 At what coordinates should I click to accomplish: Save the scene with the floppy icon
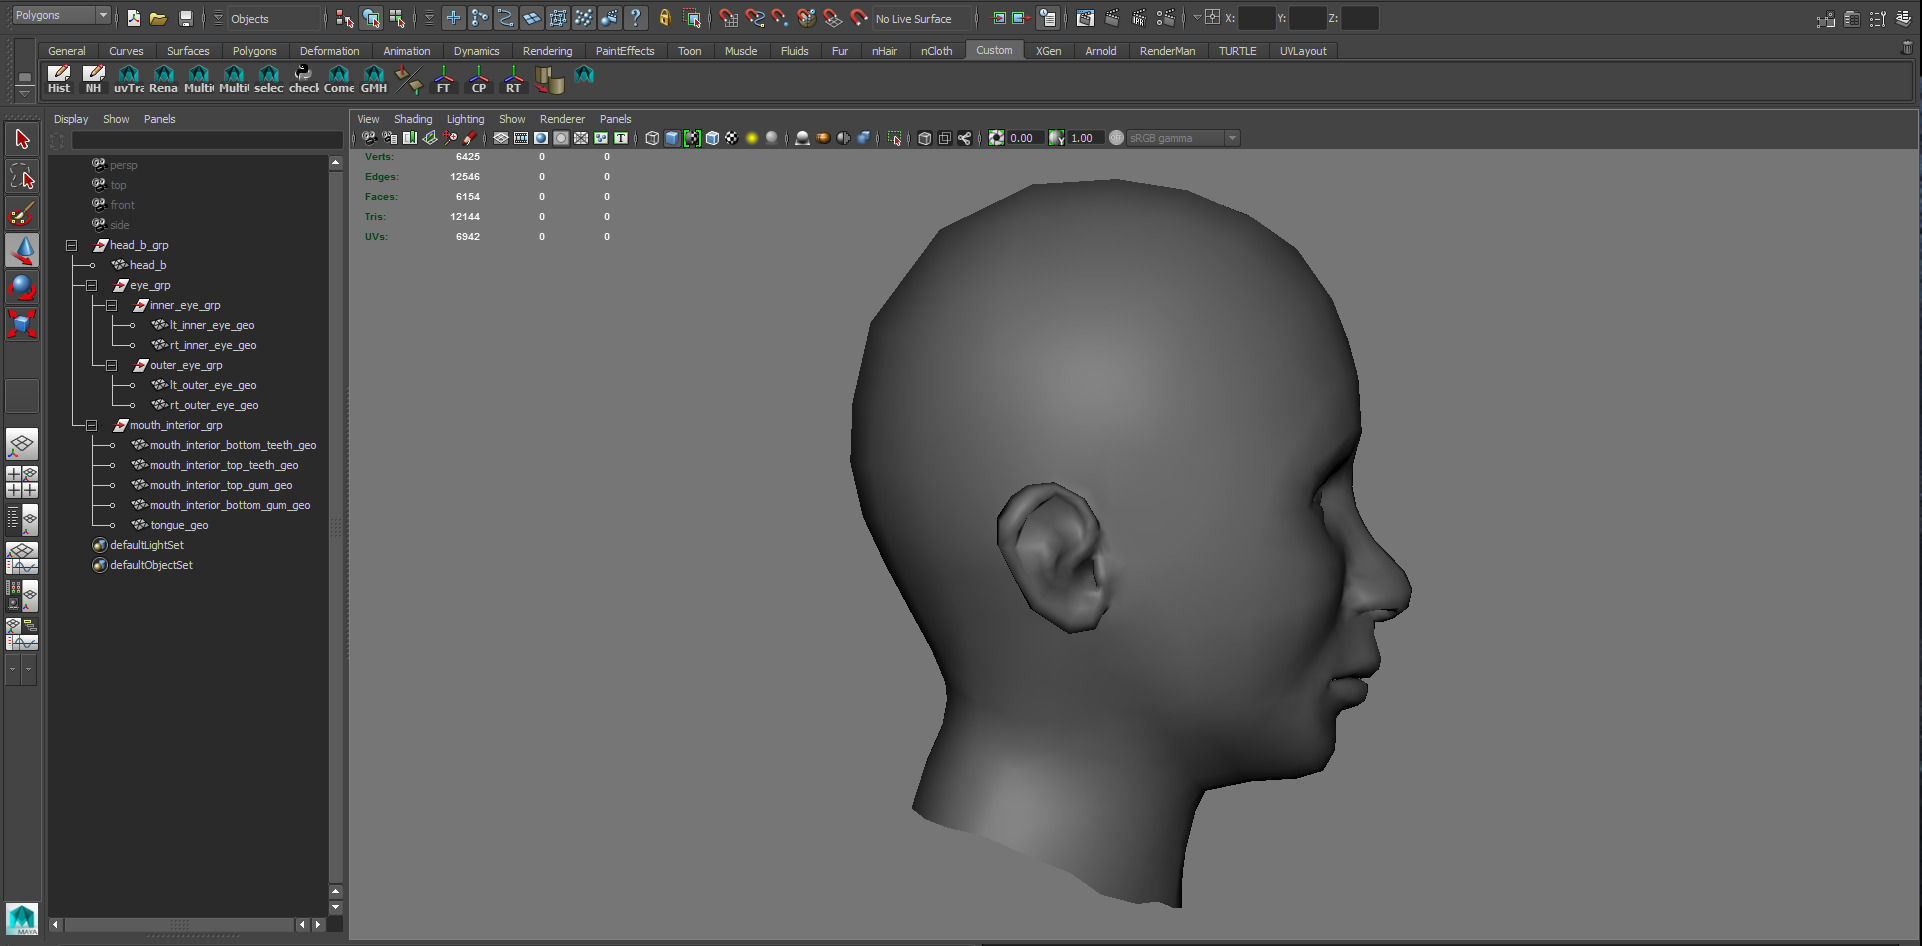point(185,18)
